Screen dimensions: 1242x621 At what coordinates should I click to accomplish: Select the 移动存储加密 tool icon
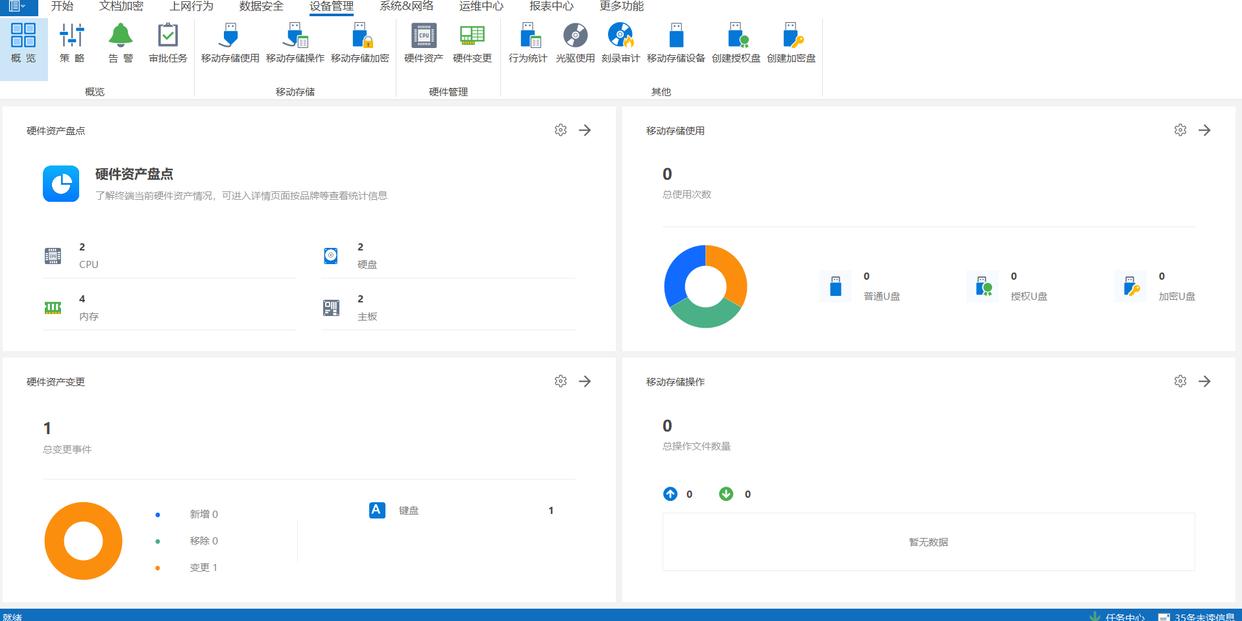point(360,43)
